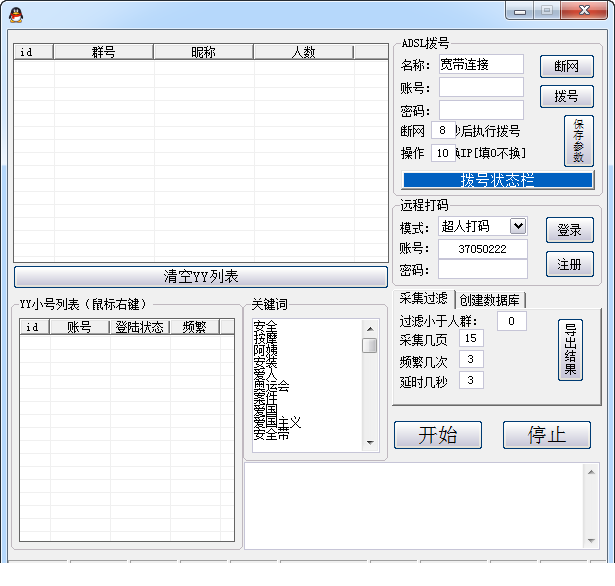Select the keyword 按摩
Viewport: 615px width, 586px height.
pos(266,338)
